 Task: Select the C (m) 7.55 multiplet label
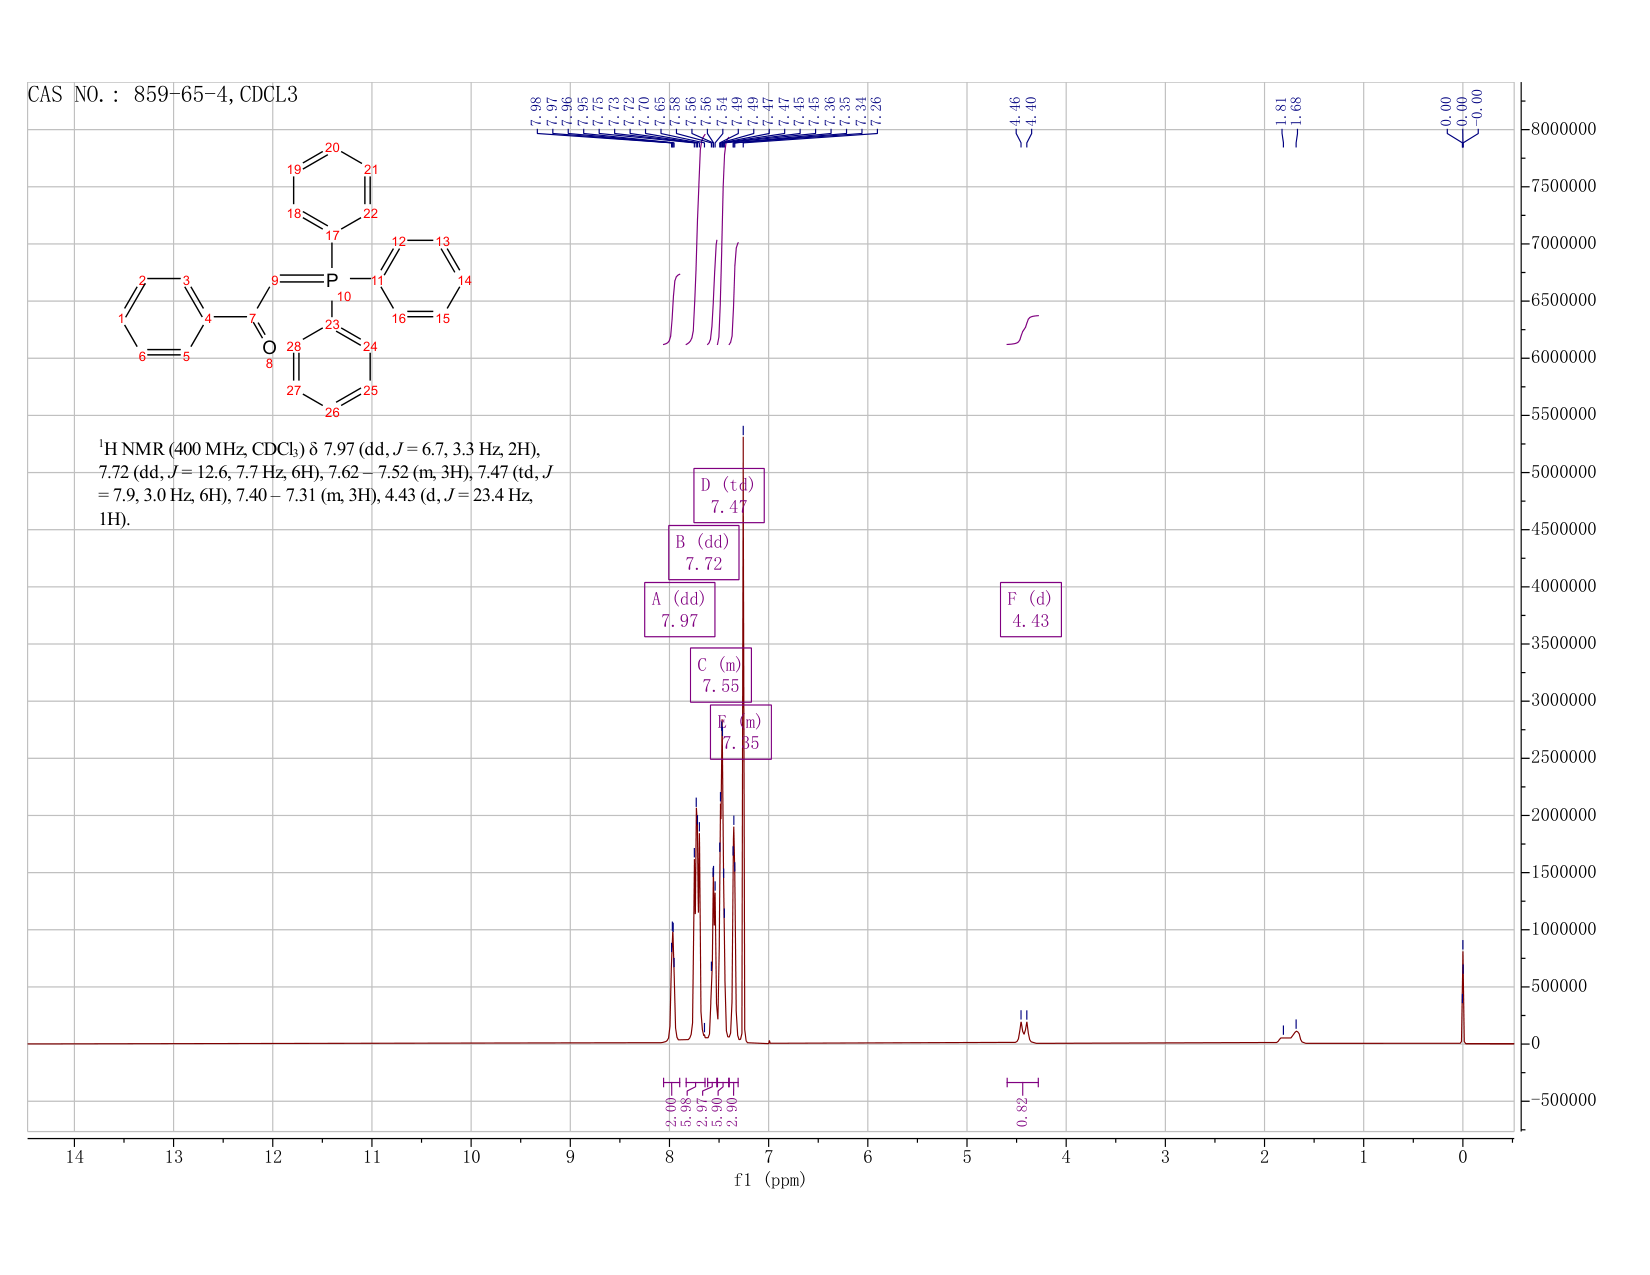(x=720, y=675)
